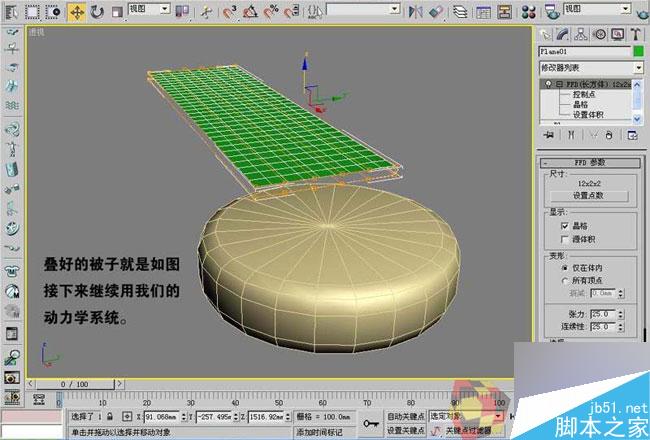The height and width of the screenshot is (440, 650).
Task: Click the Align tool icon
Action: click(436, 12)
